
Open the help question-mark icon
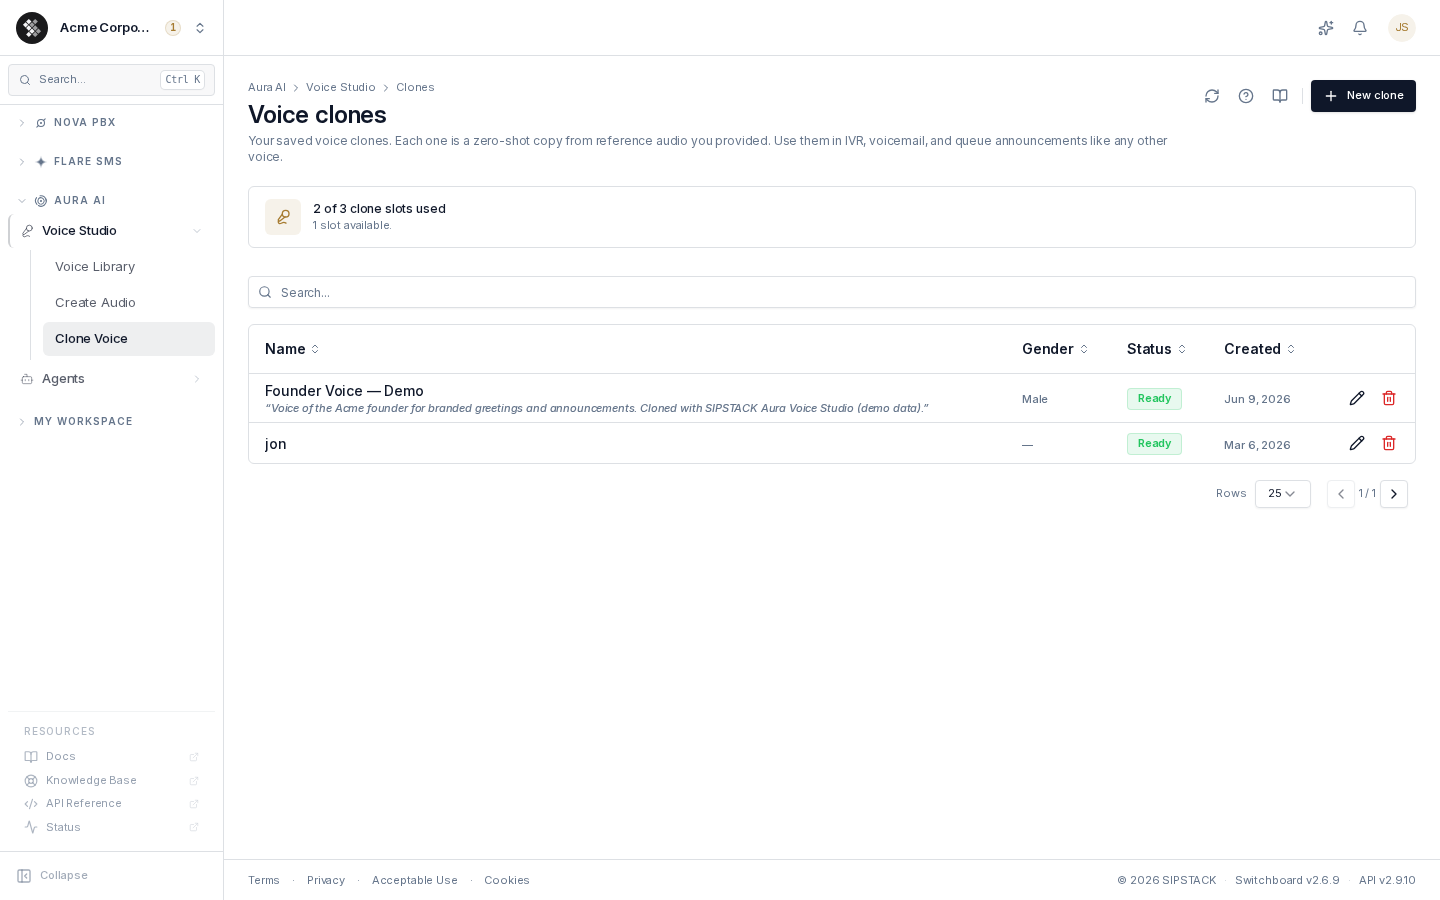click(x=1246, y=96)
